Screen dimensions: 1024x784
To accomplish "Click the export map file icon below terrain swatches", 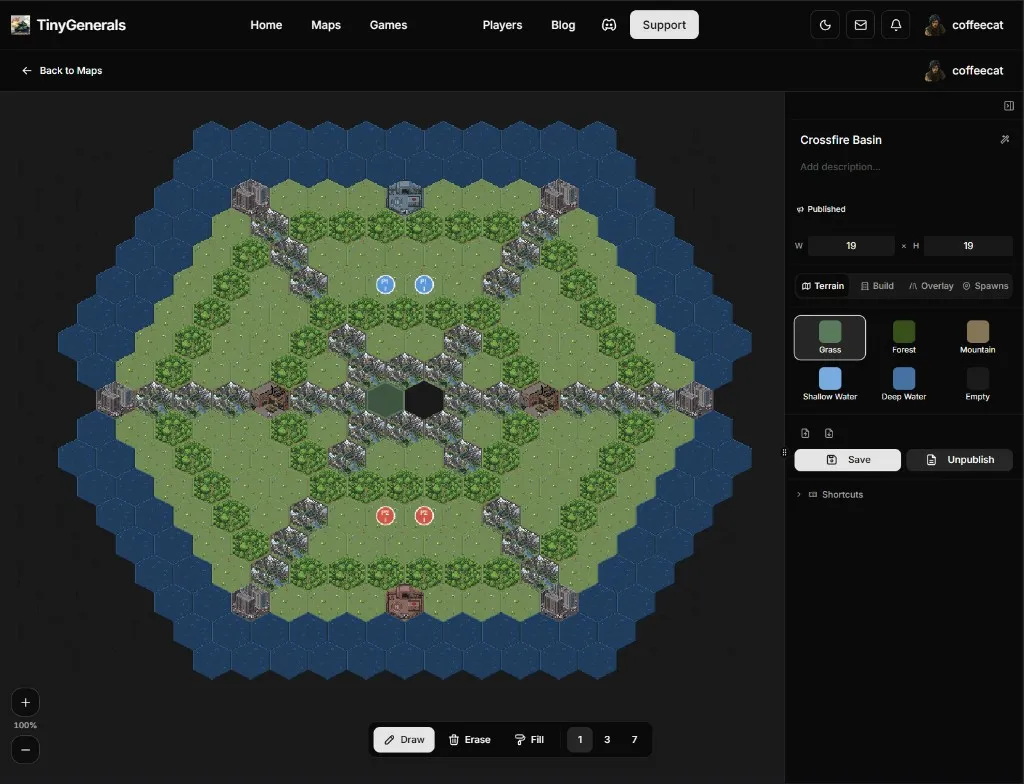I will pyautogui.click(x=829, y=432).
